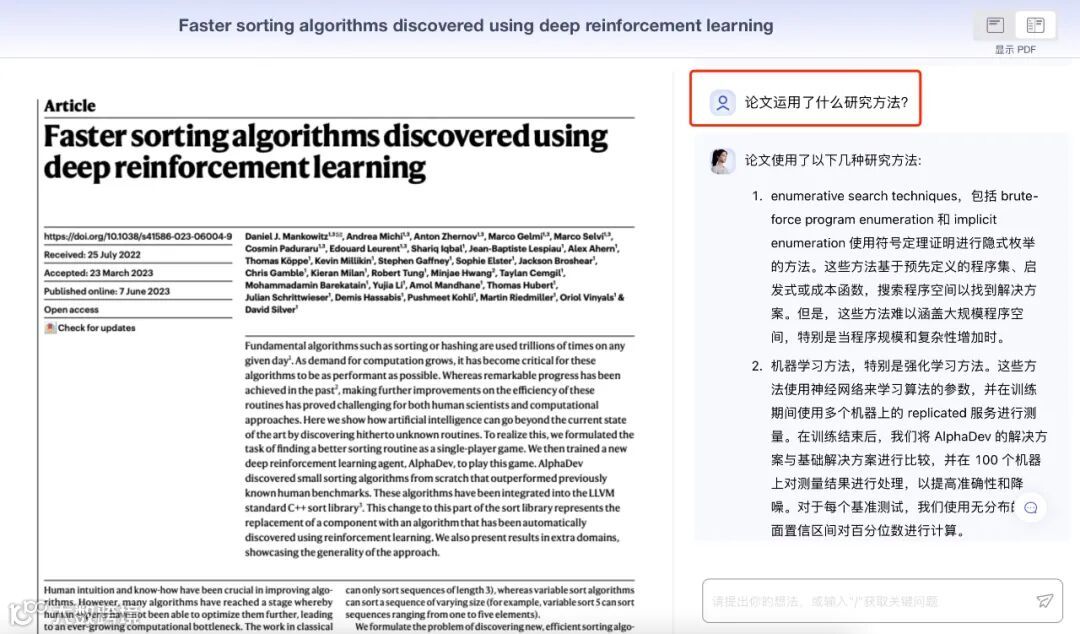
Task: Open the DOI link 10.1038/s41586-023-06004-9
Action: 138,236
